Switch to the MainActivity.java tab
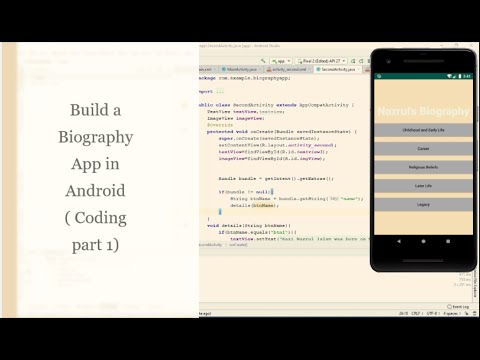Image resolution: width=480 pixels, height=360 pixels. (x=242, y=69)
